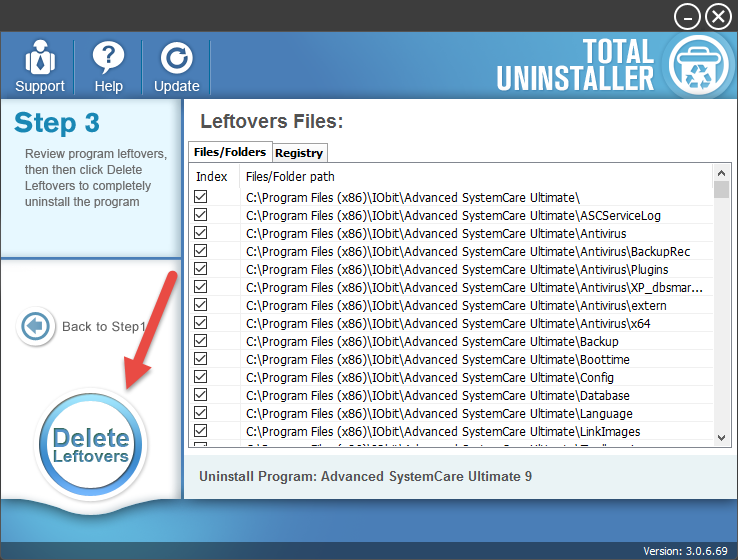Select the path ending in Ultimate\Backup
The image size is (738, 560).
(x=432, y=342)
